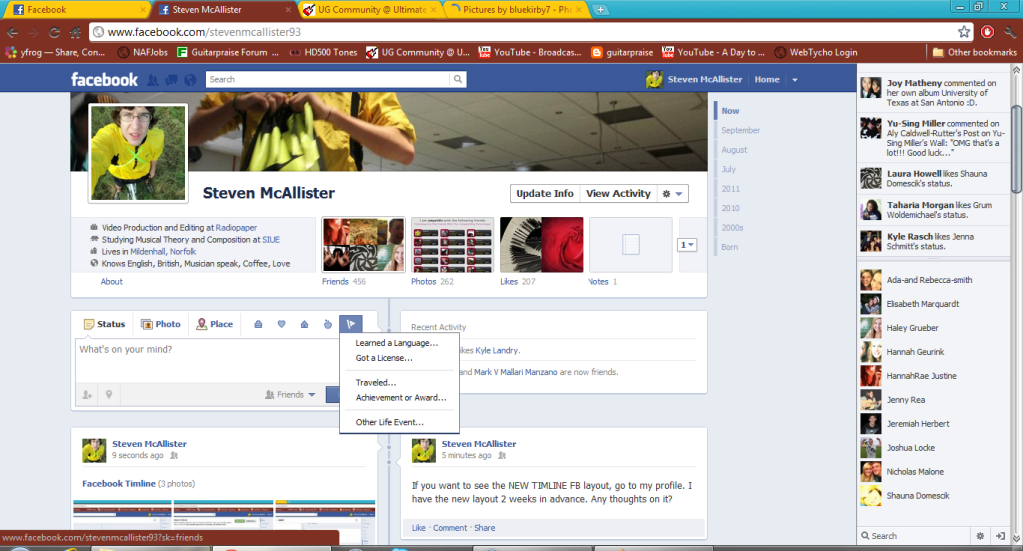This screenshot has width=1023, height=551.
Task: Bookmark this page with the star icon
Action: click(964, 31)
